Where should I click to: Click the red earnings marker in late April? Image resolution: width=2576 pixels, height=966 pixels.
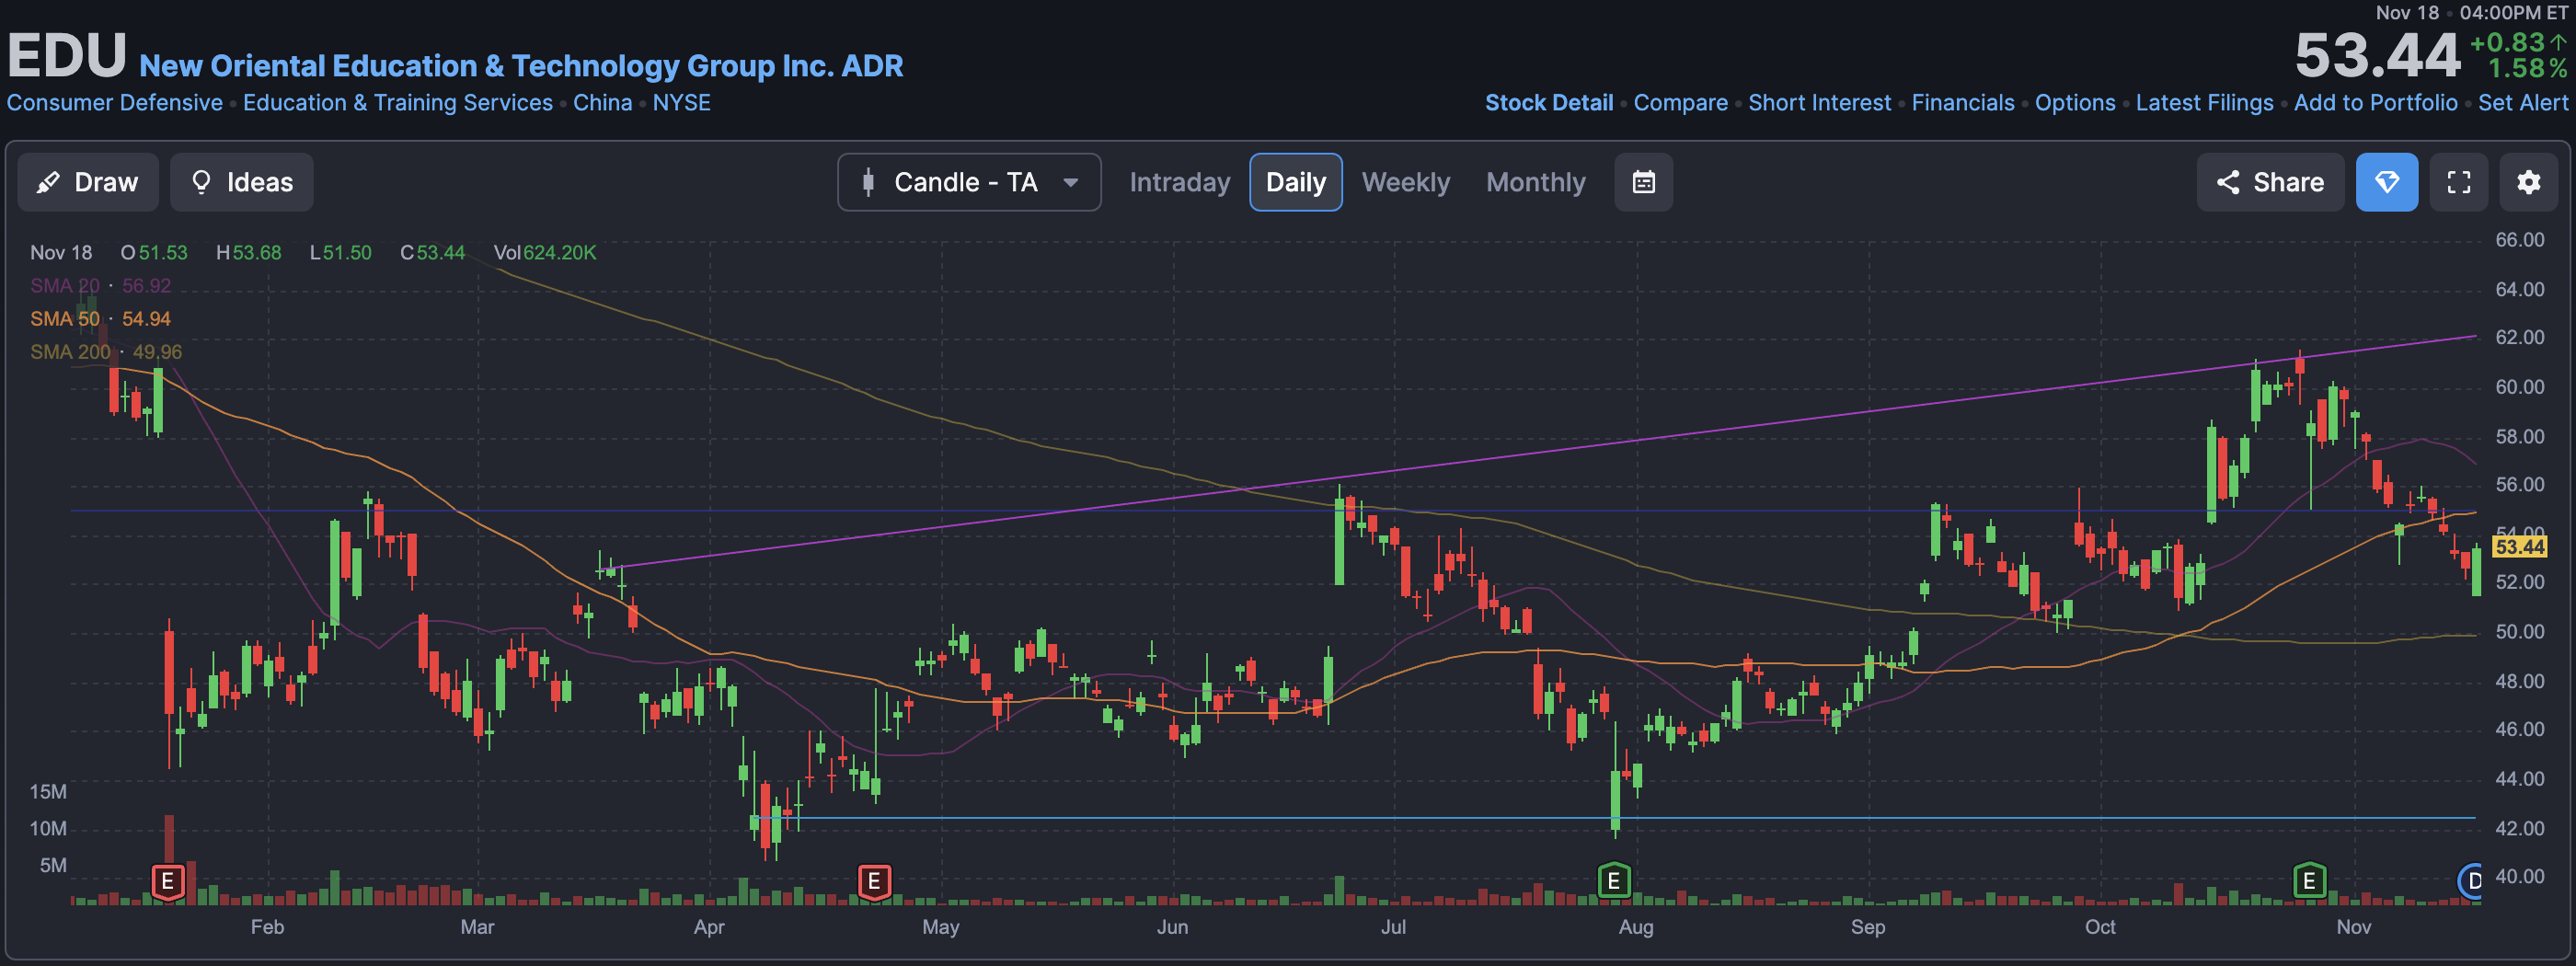coord(874,881)
